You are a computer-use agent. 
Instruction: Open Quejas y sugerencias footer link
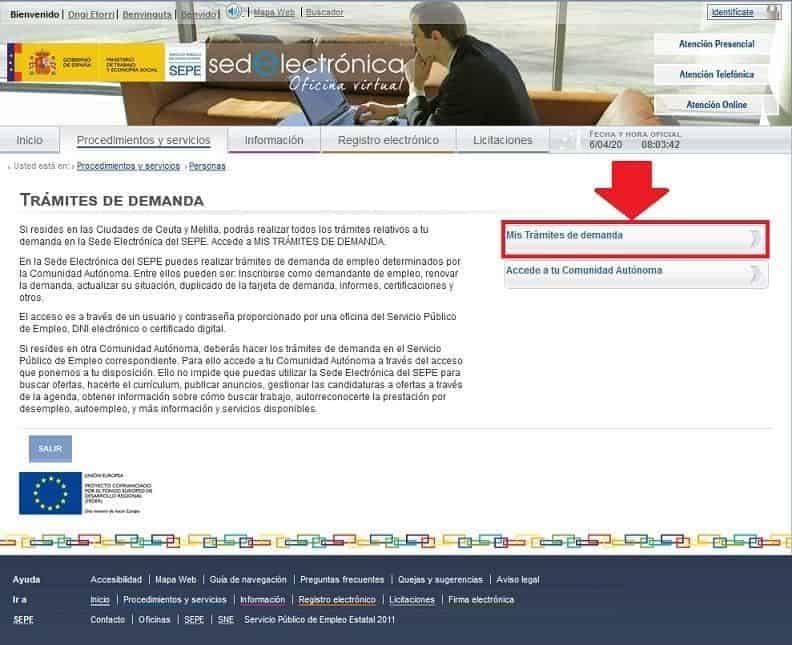pos(440,580)
